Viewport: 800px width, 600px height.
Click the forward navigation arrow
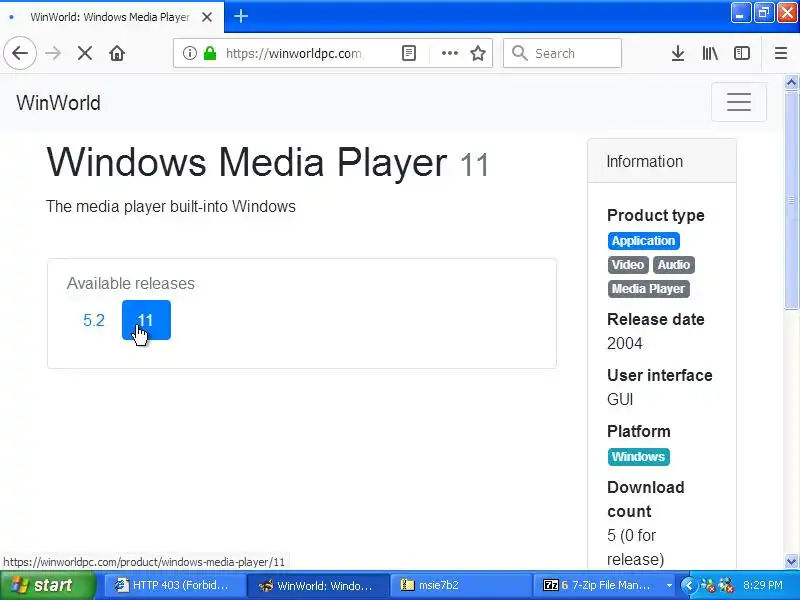coord(53,53)
